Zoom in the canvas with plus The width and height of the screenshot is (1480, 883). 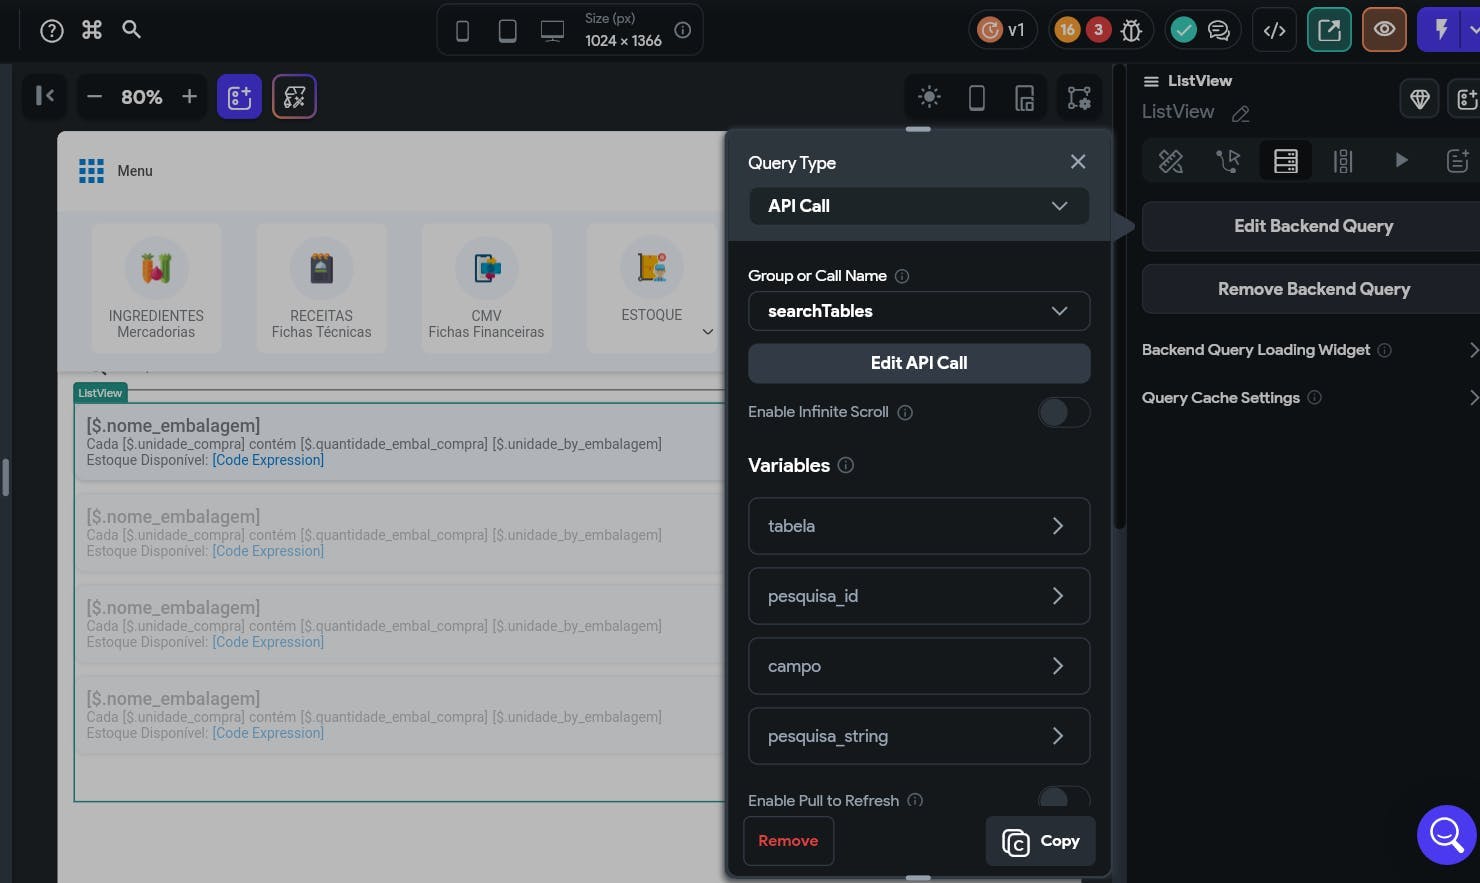point(189,97)
